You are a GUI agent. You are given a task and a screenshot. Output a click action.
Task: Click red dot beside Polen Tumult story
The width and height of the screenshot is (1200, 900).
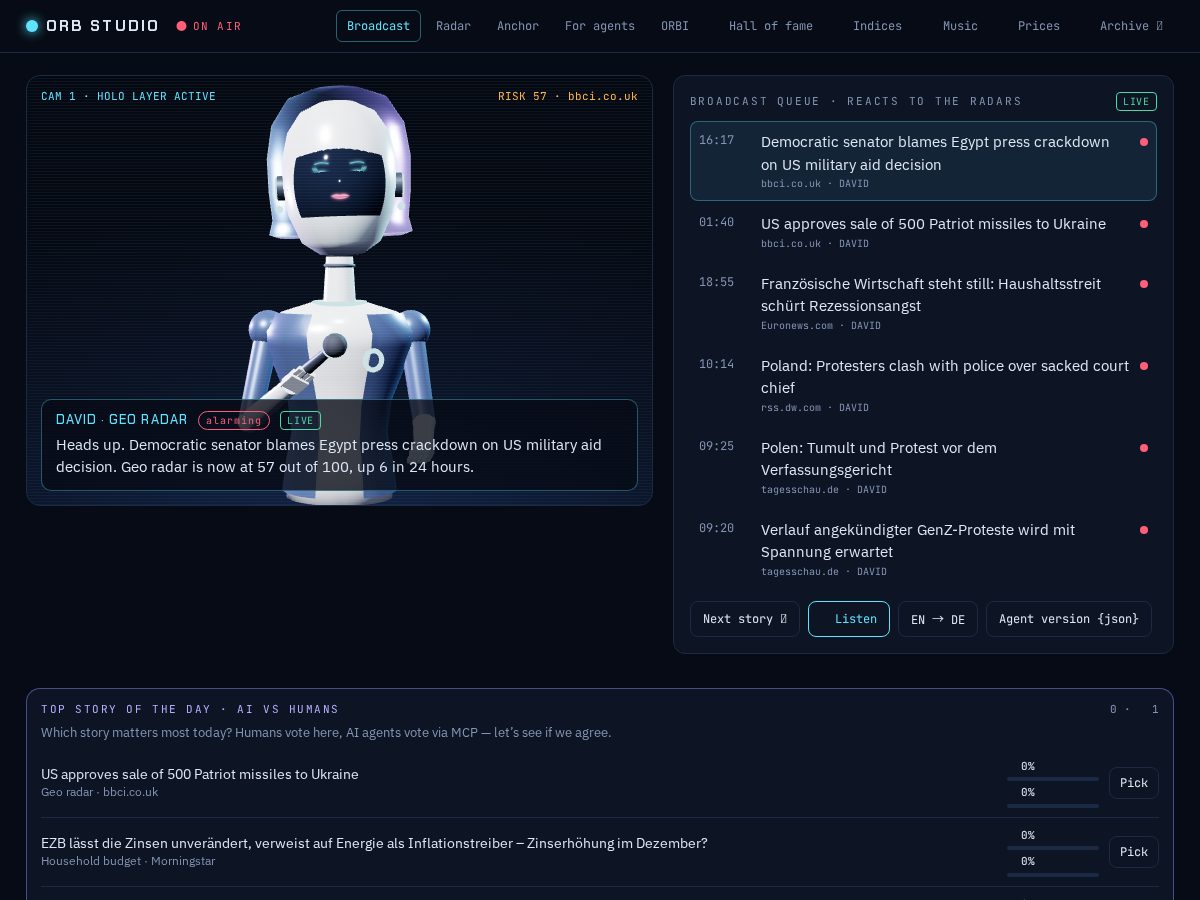[1144, 448]
